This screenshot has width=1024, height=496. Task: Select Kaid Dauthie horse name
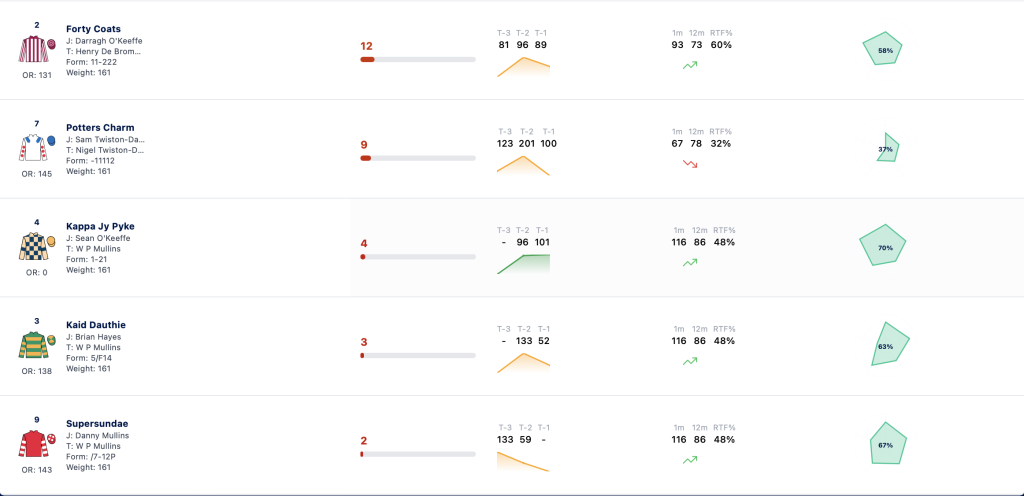(x=96, y=325)
